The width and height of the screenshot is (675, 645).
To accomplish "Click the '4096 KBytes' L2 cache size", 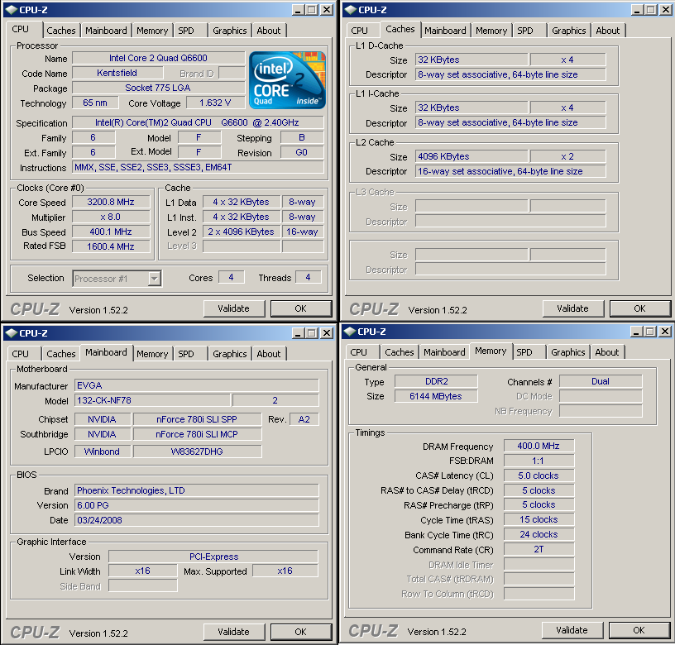I will (x=471, y=156).
